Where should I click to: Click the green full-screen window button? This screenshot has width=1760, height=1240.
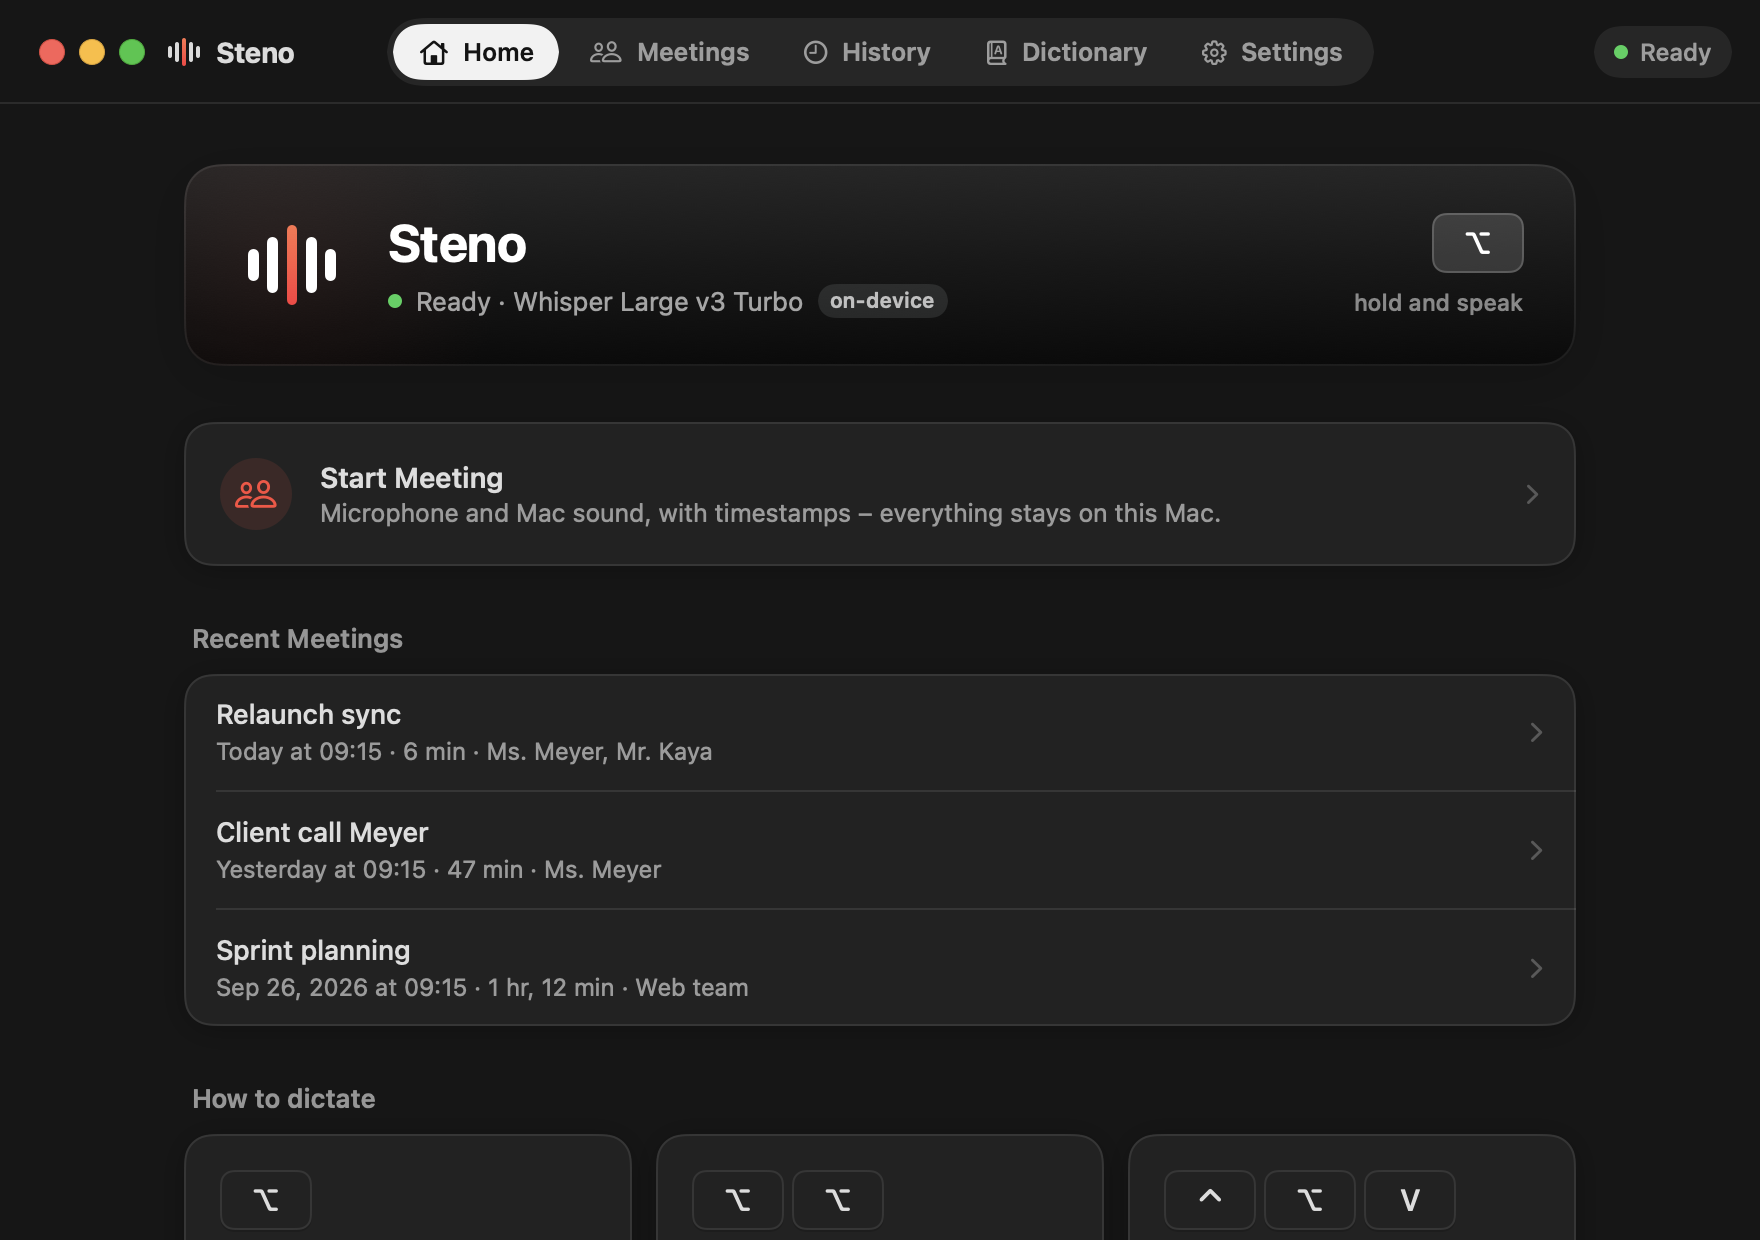[x=132, y=52]
